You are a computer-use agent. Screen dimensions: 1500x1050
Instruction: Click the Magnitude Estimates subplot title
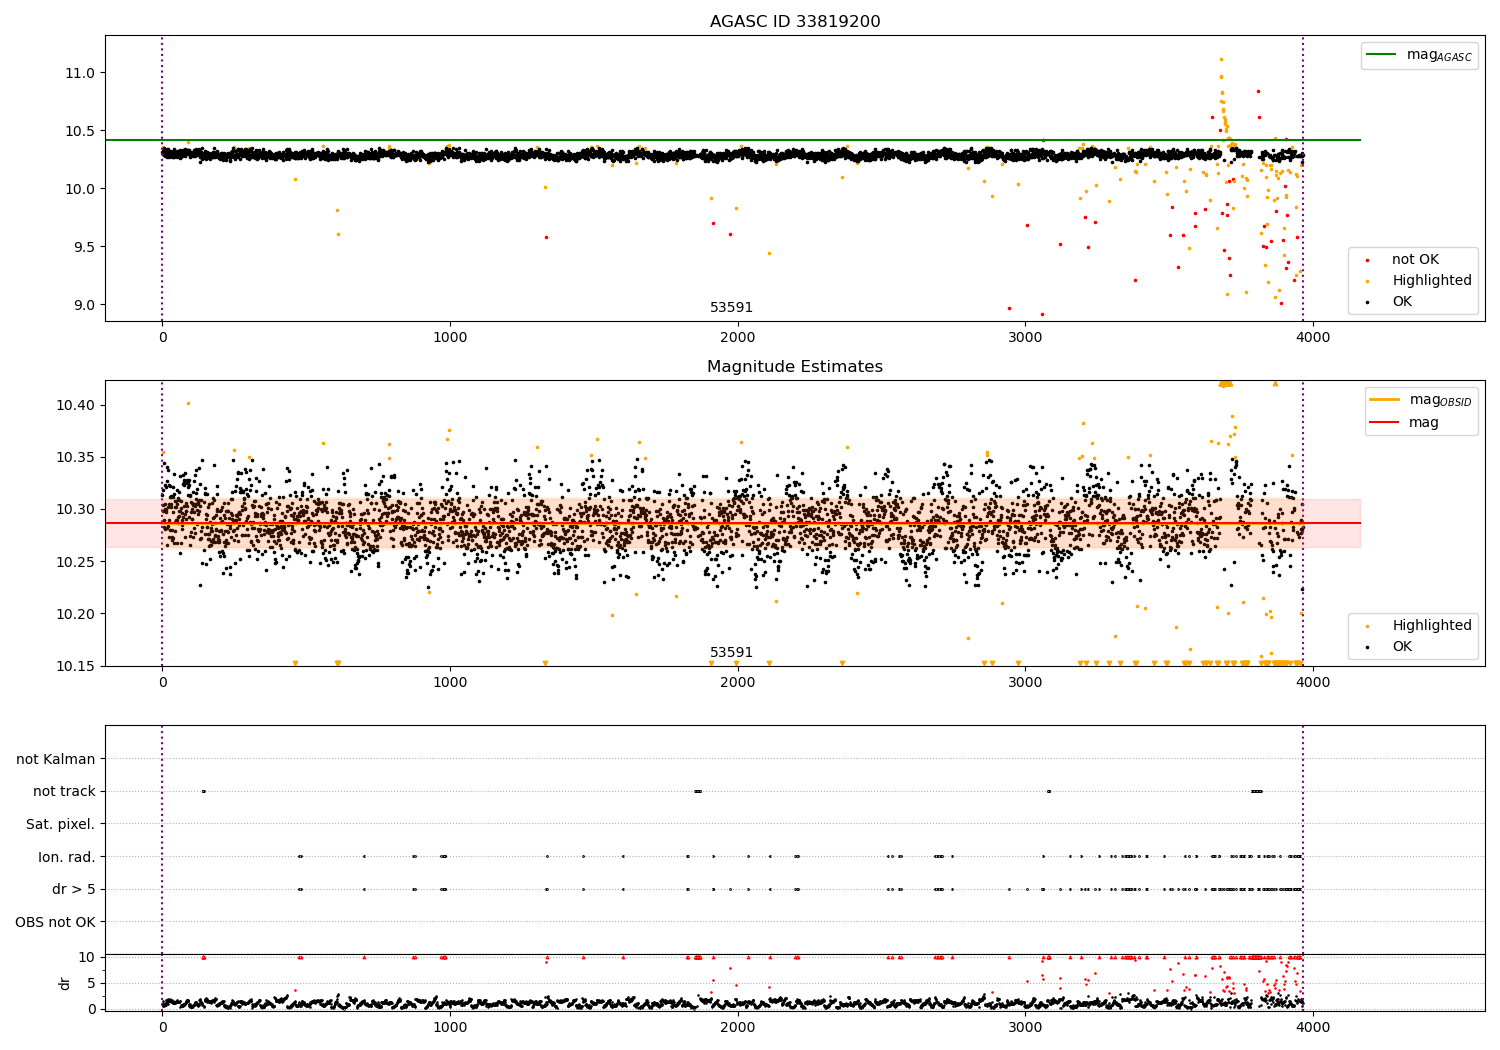pyautogui.click(x=795, y=367)
